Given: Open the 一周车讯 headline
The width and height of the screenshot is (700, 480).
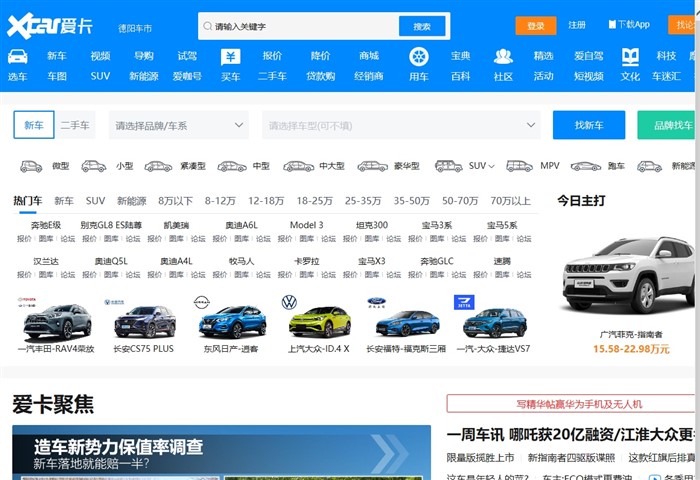Looking at the screenshot, I should [x=571, y=434].
